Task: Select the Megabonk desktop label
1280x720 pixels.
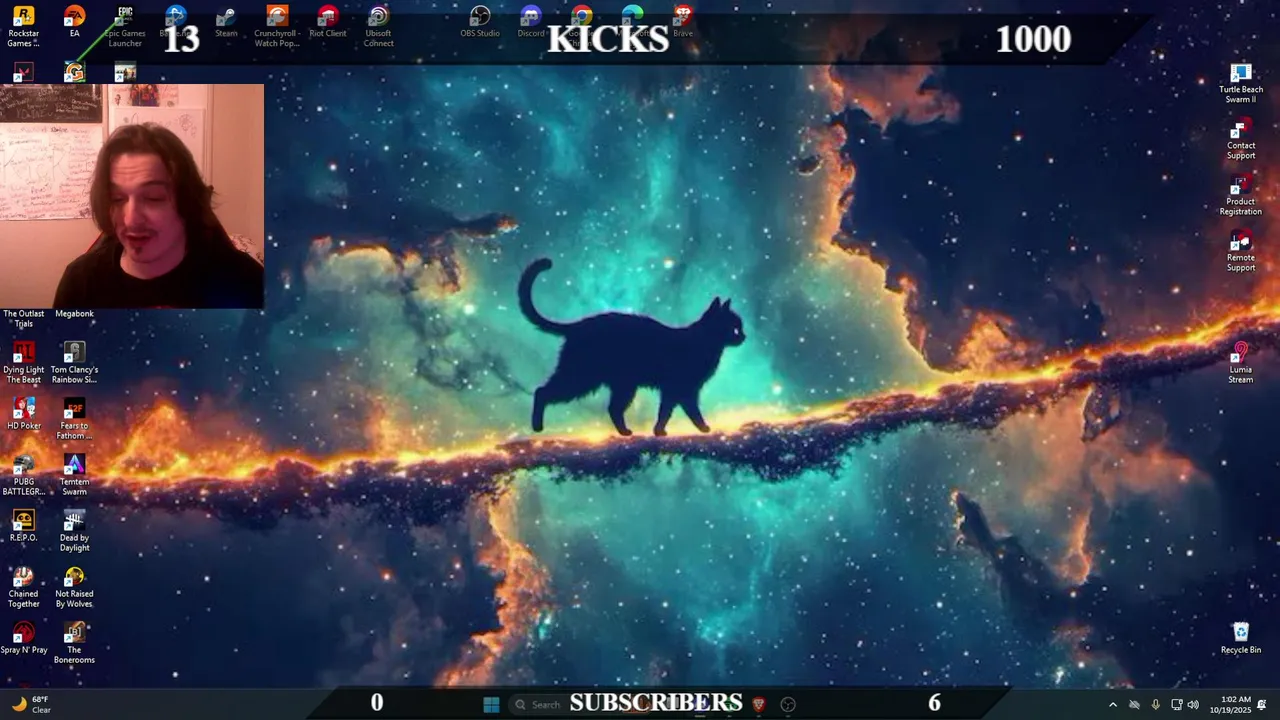Action: point(74,314)
